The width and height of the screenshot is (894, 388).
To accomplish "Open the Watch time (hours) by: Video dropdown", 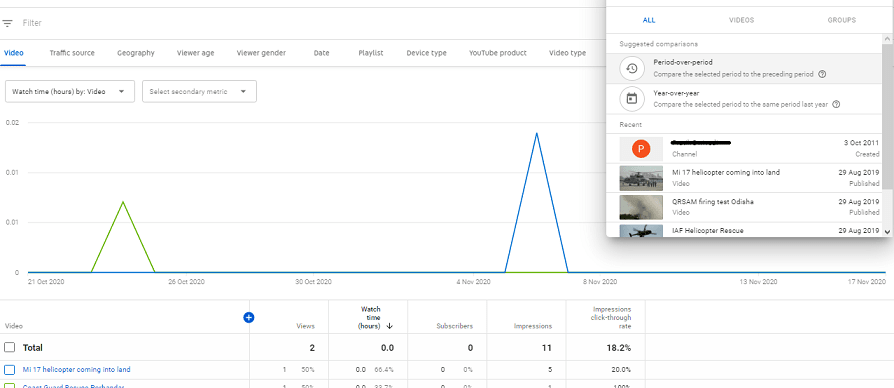I will (70, 91).
